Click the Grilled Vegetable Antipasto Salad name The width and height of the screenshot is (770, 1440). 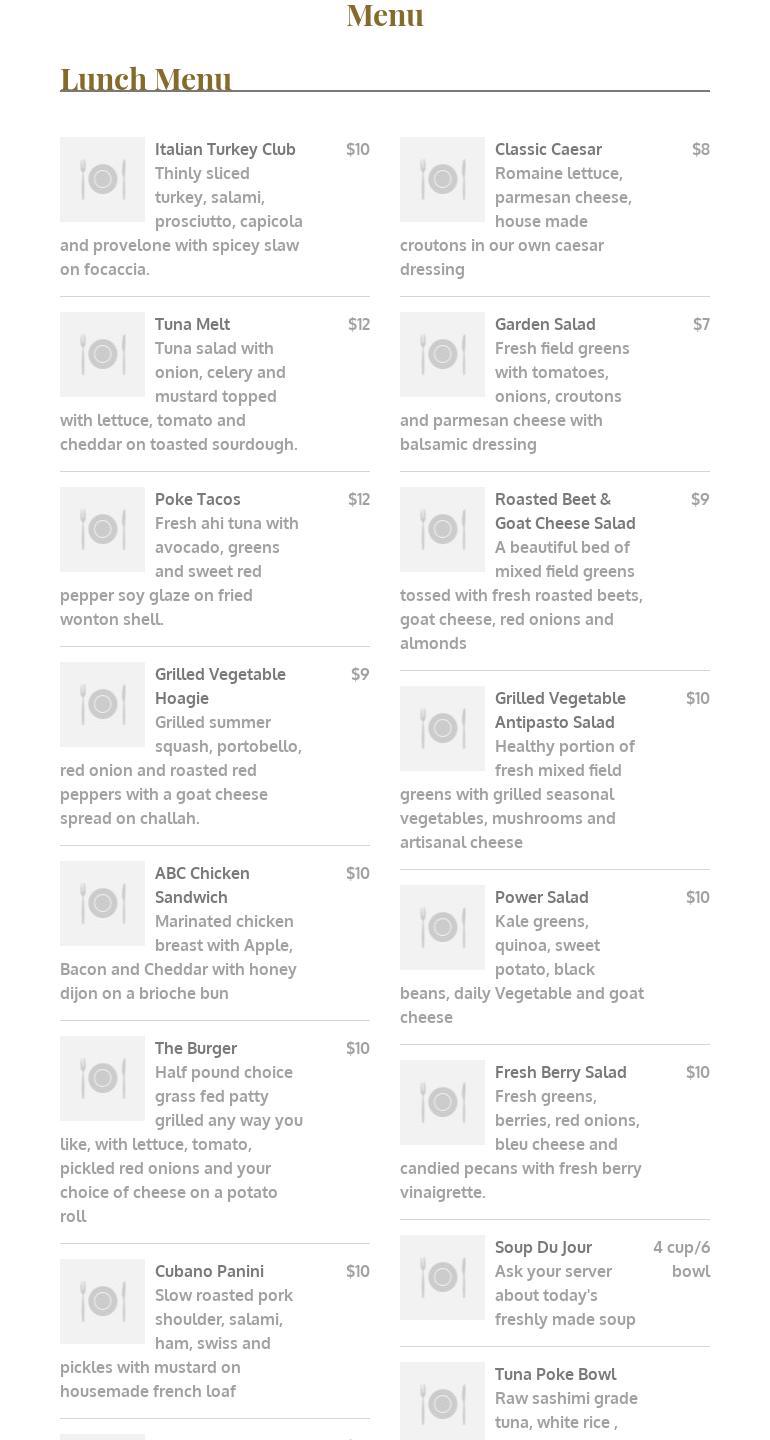click(x=560, y=710)
